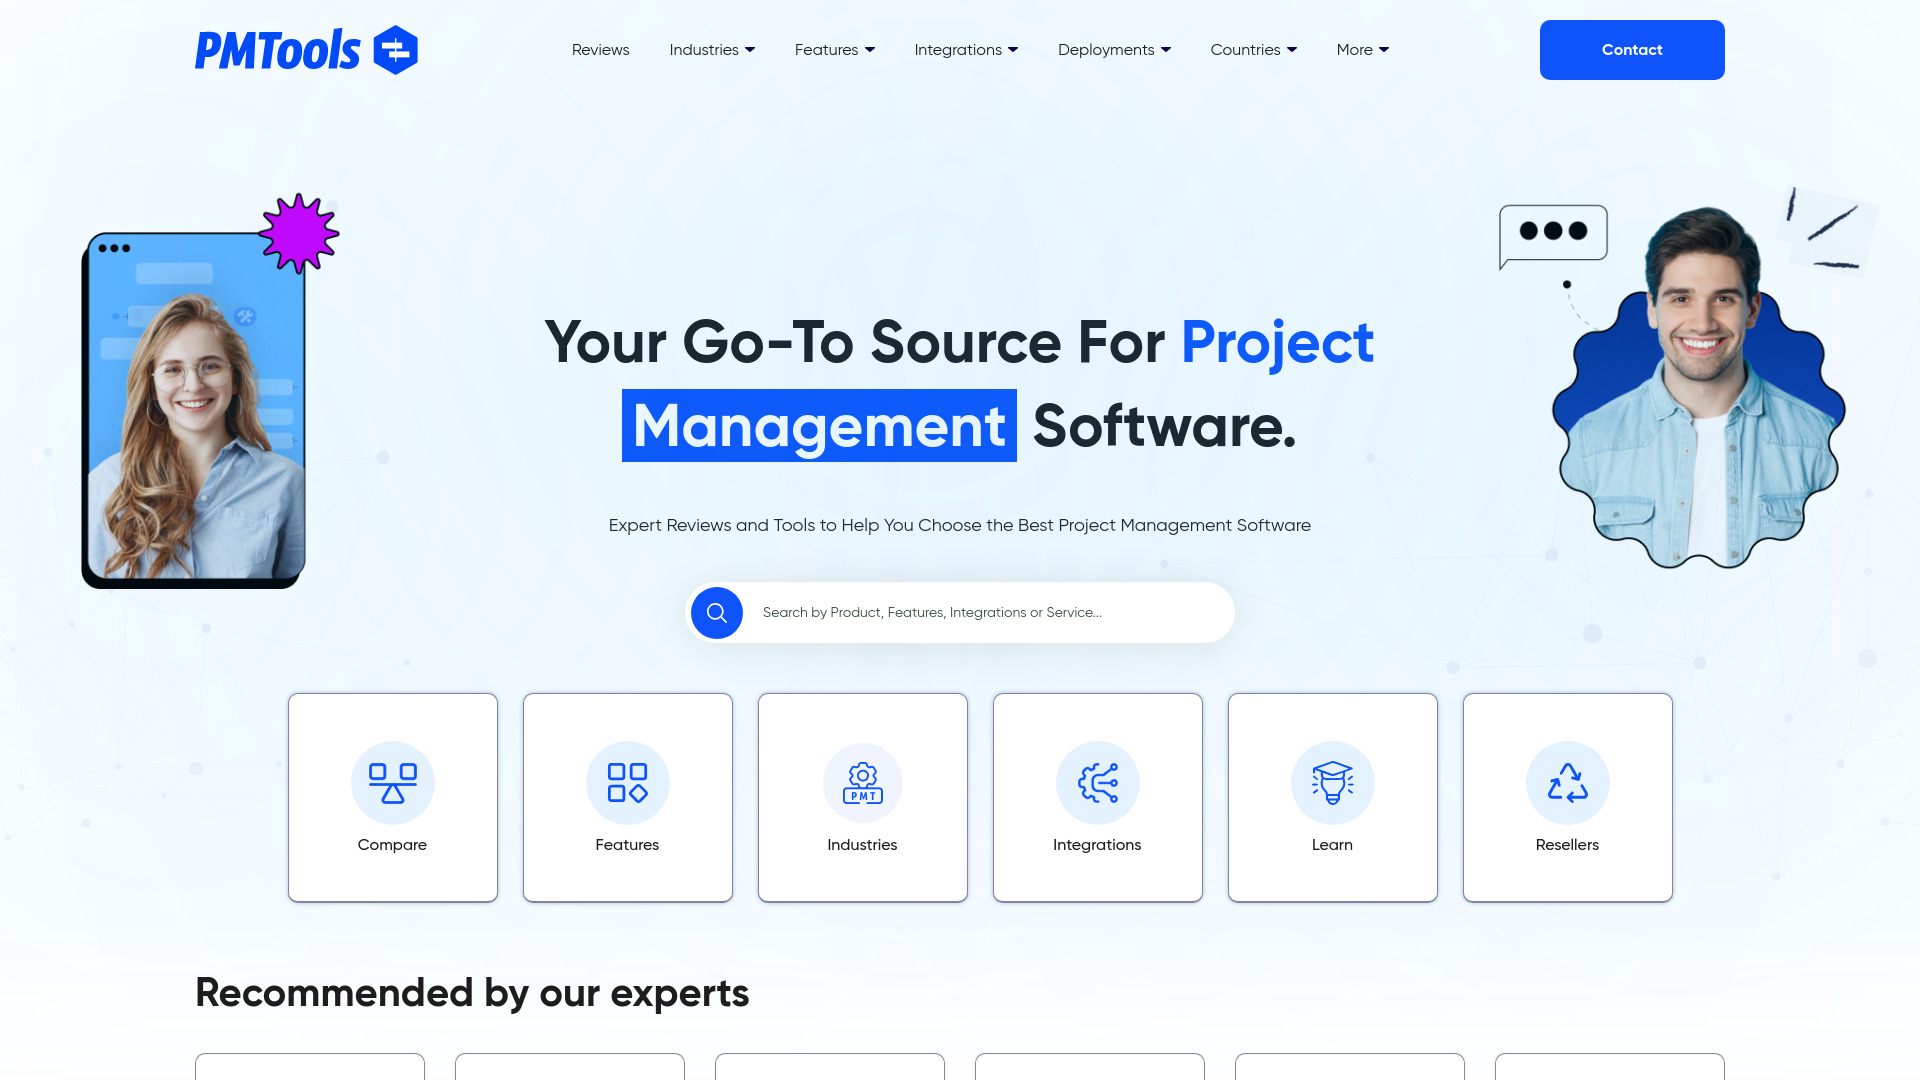Click on the Recommended by our experts section
The height and width of the screenshot is (1080, 1920).
point(472,994)
